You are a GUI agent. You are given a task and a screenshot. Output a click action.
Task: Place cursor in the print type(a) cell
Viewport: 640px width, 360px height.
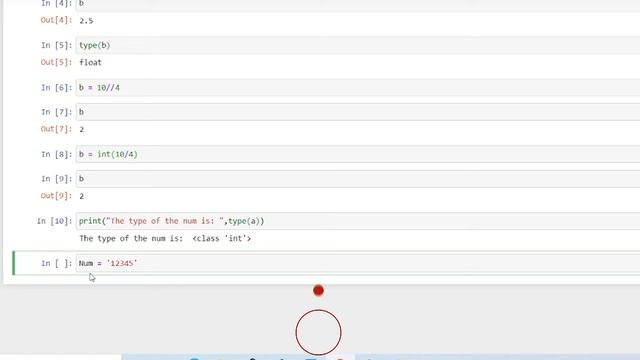click(x=358, y=221)
